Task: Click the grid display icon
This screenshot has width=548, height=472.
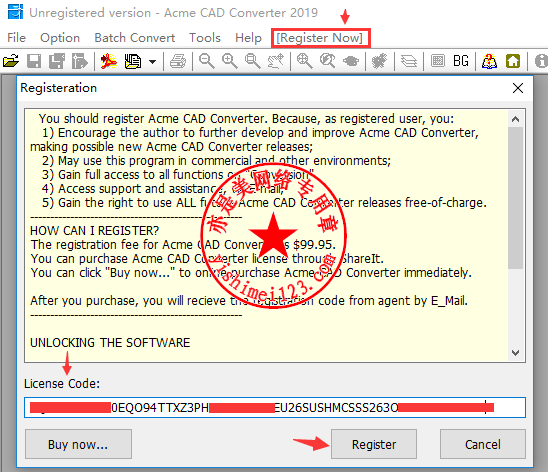Action: [x=438, y=61]
